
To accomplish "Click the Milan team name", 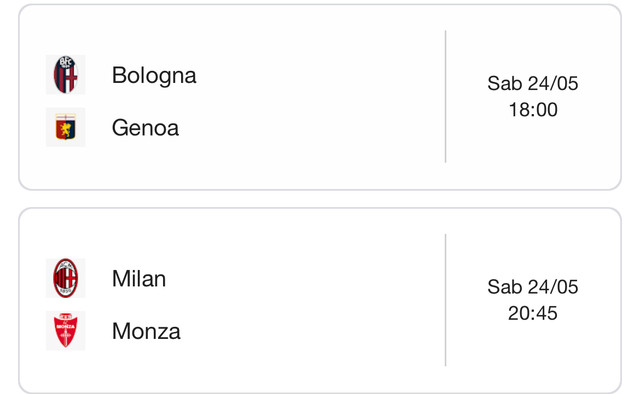I will click(x=139, y=279).
